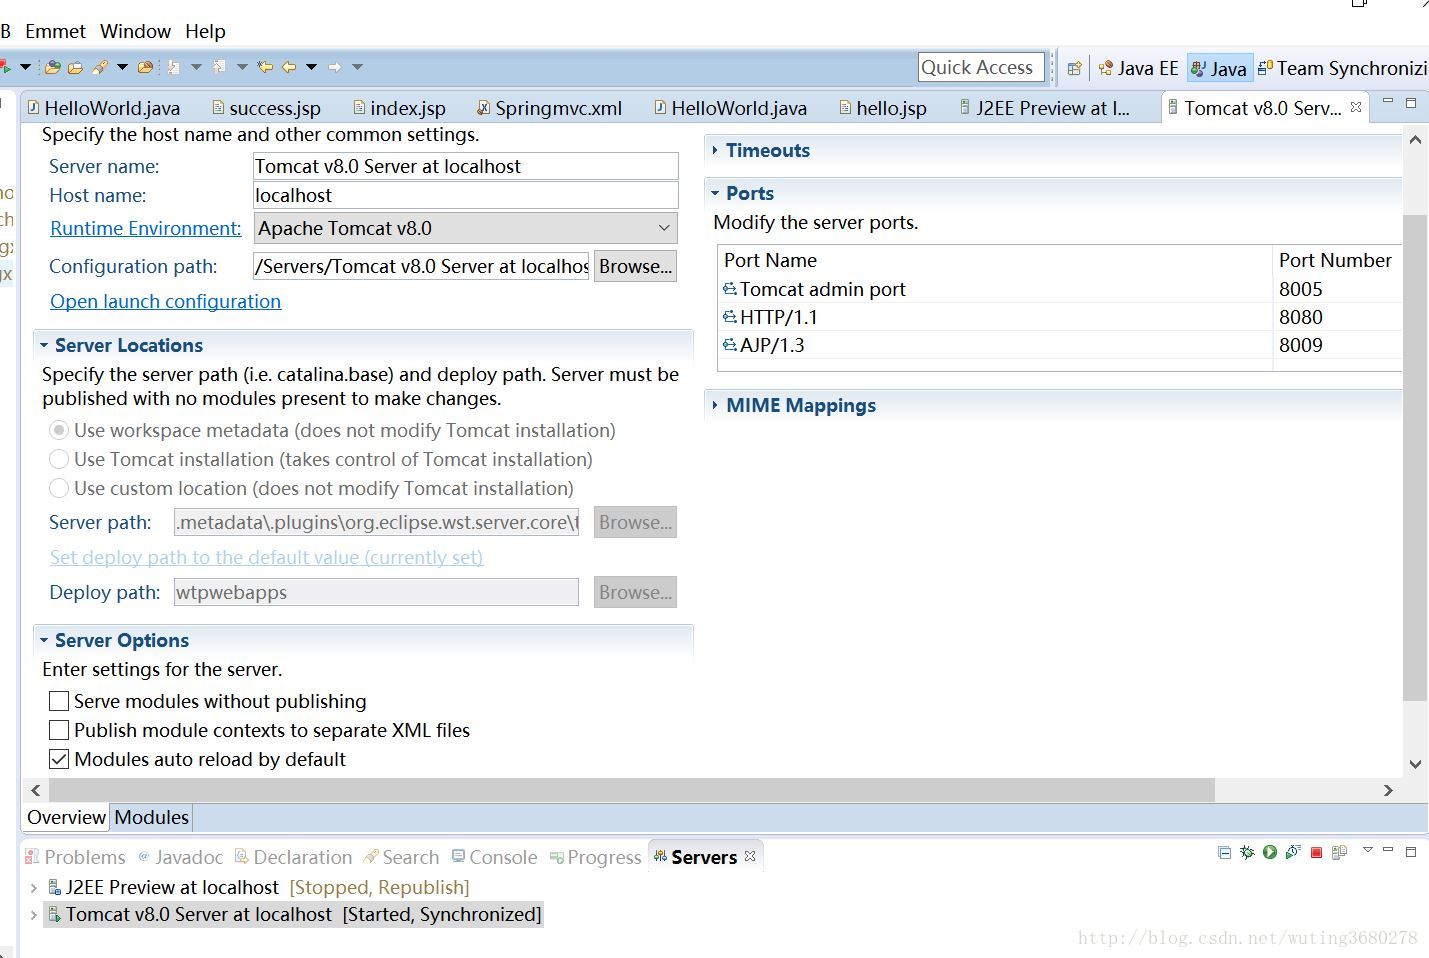Viewport: 1429px width, 958px height.
Task: Open the index.jsp editor tab
Action: 399,108
